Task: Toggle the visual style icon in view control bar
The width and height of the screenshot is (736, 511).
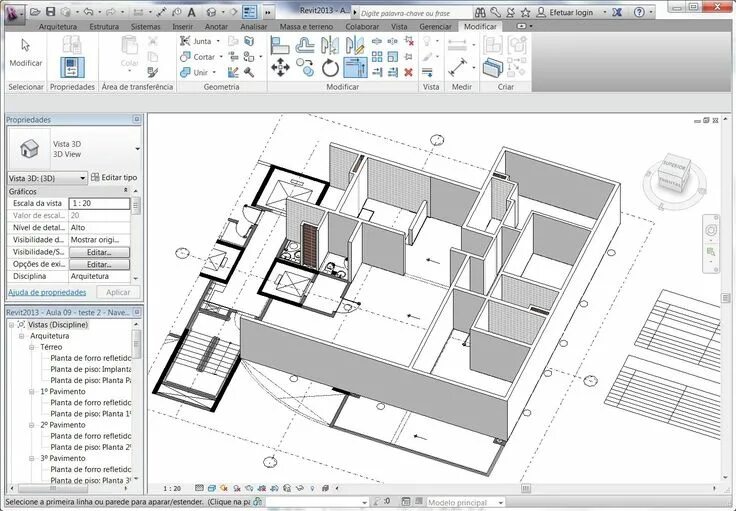Action: tap(212, 488)
